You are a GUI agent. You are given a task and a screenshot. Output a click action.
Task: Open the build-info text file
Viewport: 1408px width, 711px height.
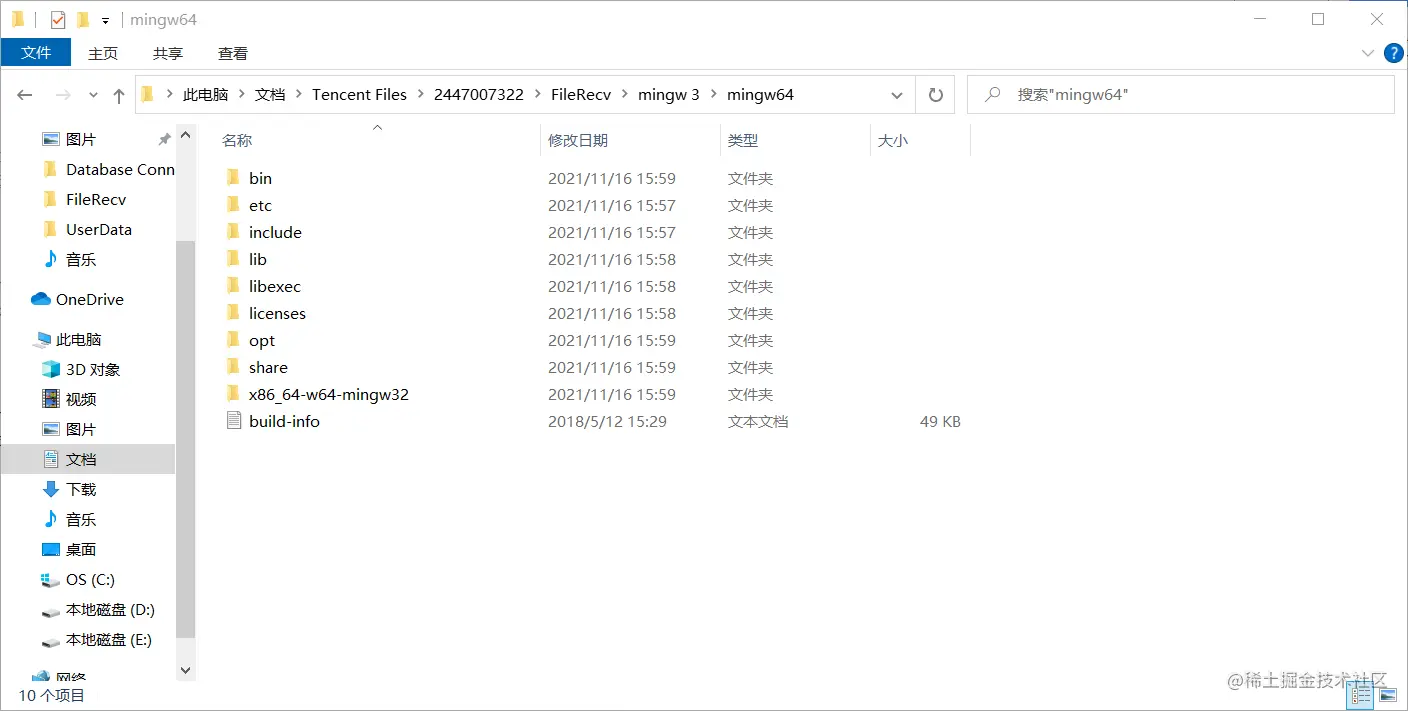click(284, 421)
